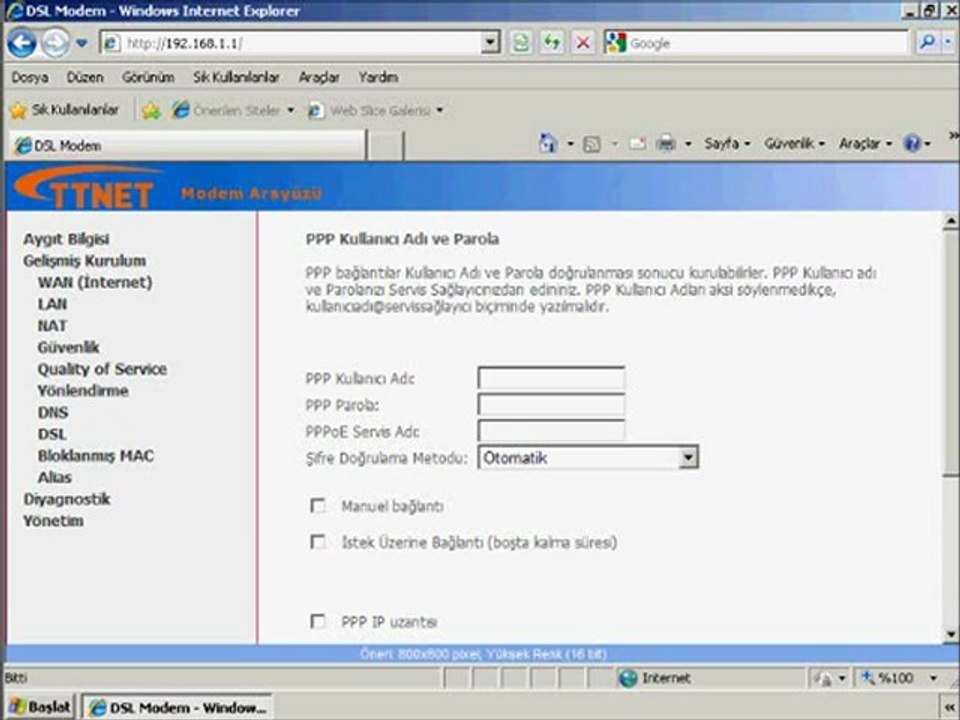
Task: Click the PPPoE Servis Adı input field
Action: [x=551, y=430]
